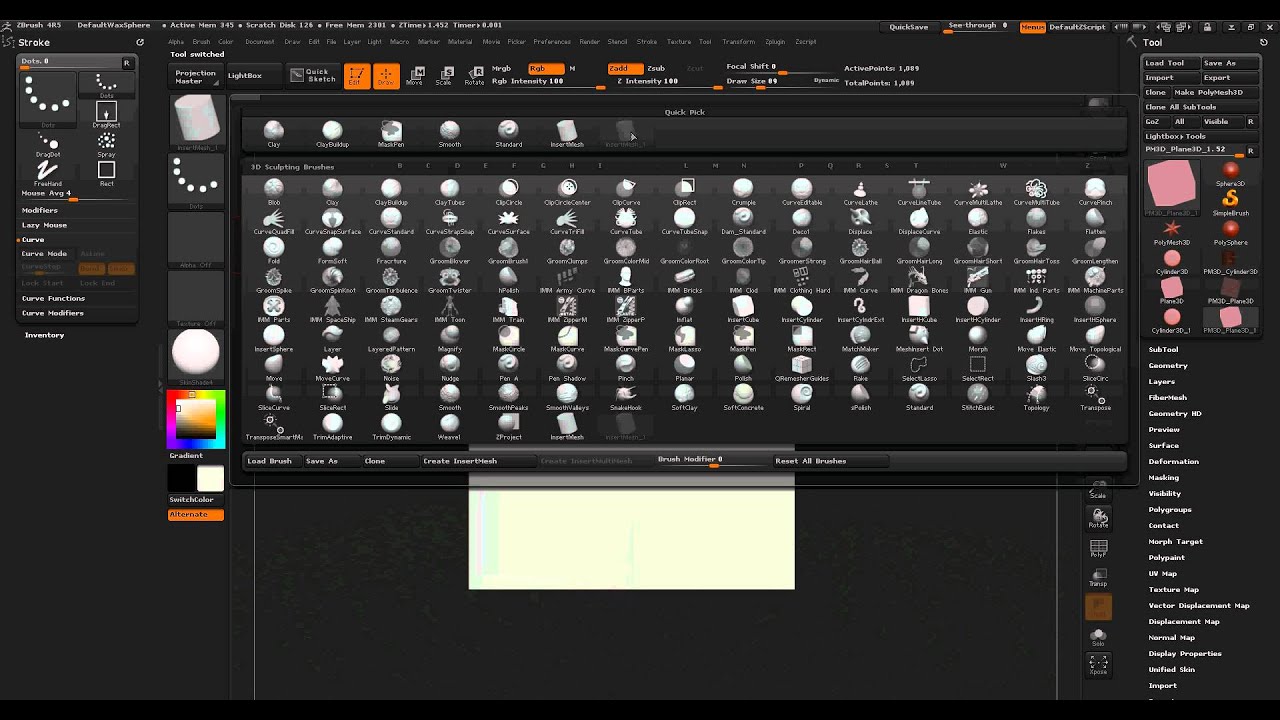Select the Pinch brush
The width and height of the screenshot is (1280, 720).
point(626,366)
